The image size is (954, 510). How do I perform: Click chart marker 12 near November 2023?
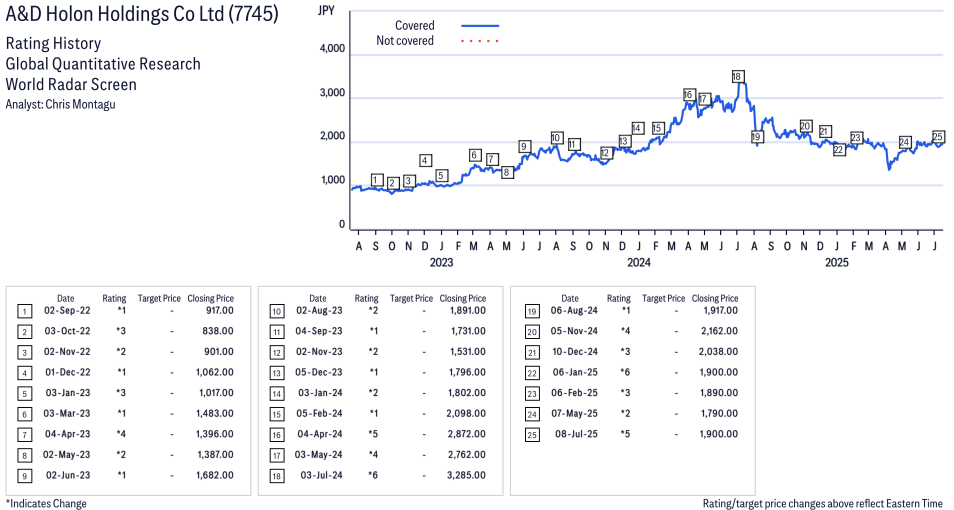click(605, 153)
